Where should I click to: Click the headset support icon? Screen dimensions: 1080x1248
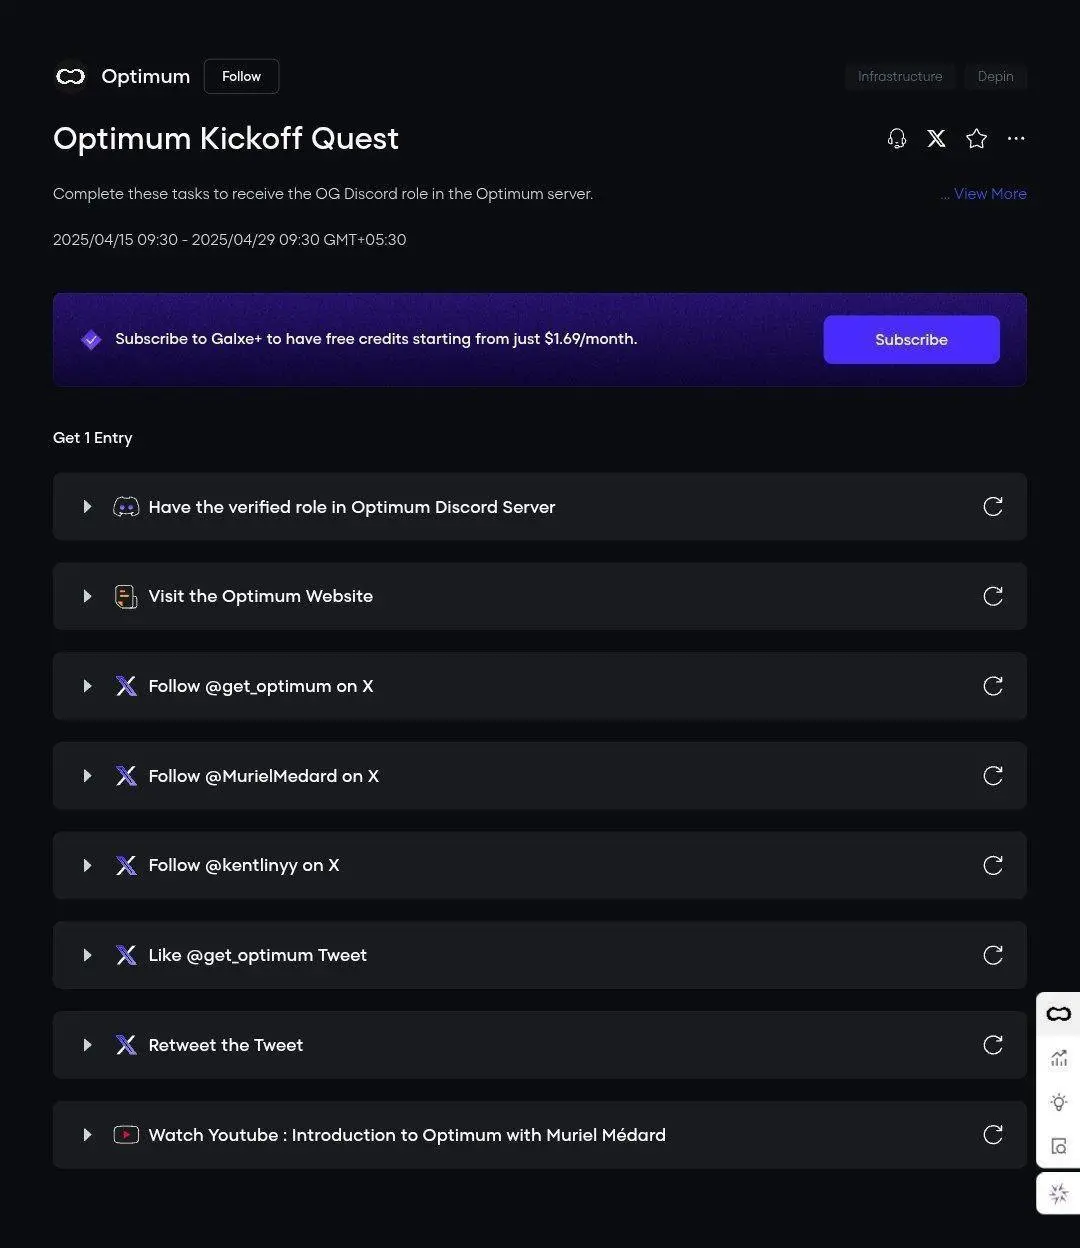click(x=897, y=139)
